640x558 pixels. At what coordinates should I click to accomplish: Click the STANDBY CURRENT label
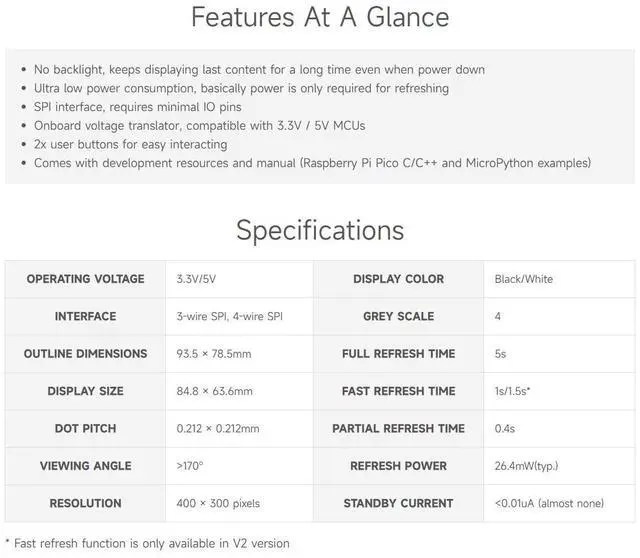point(398,503)
